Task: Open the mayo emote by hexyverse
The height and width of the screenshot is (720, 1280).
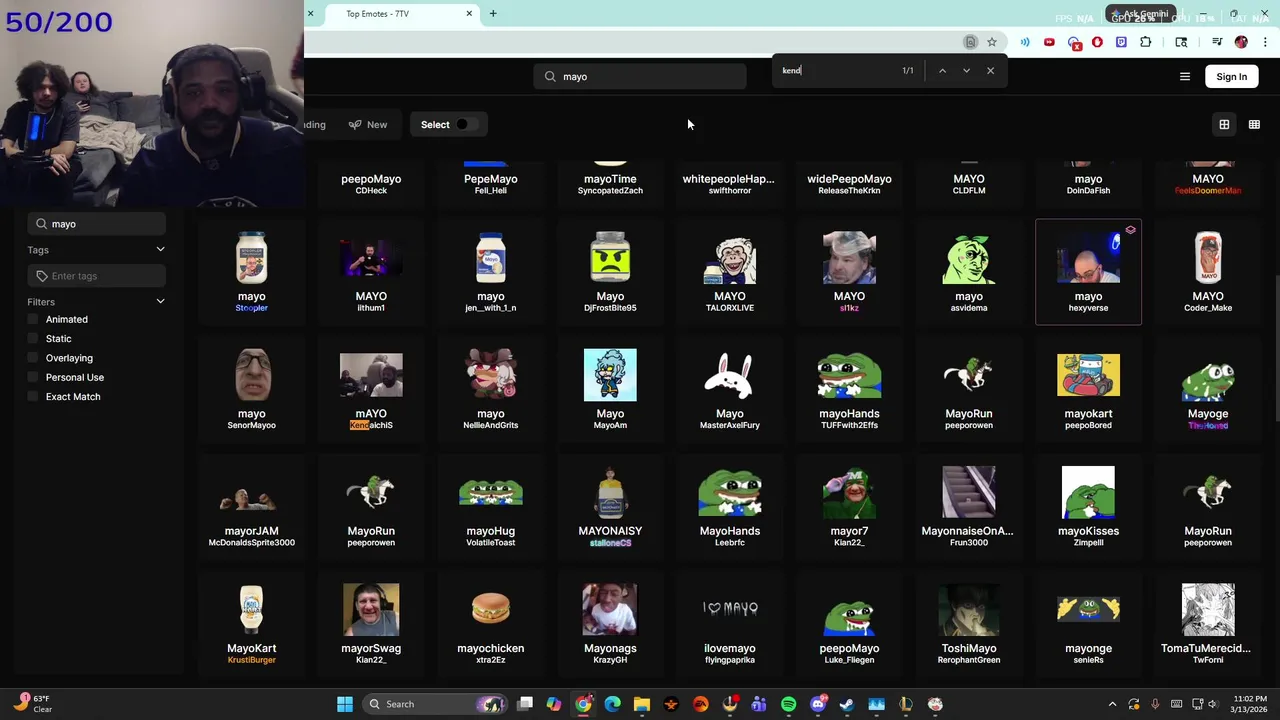Action: coord(1088,272)
